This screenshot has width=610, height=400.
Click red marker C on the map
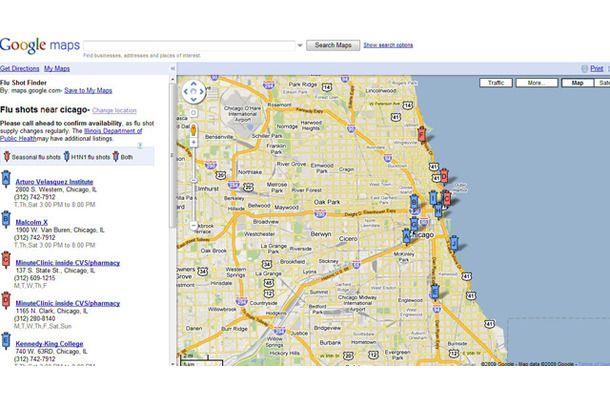[x=447, y=199]
